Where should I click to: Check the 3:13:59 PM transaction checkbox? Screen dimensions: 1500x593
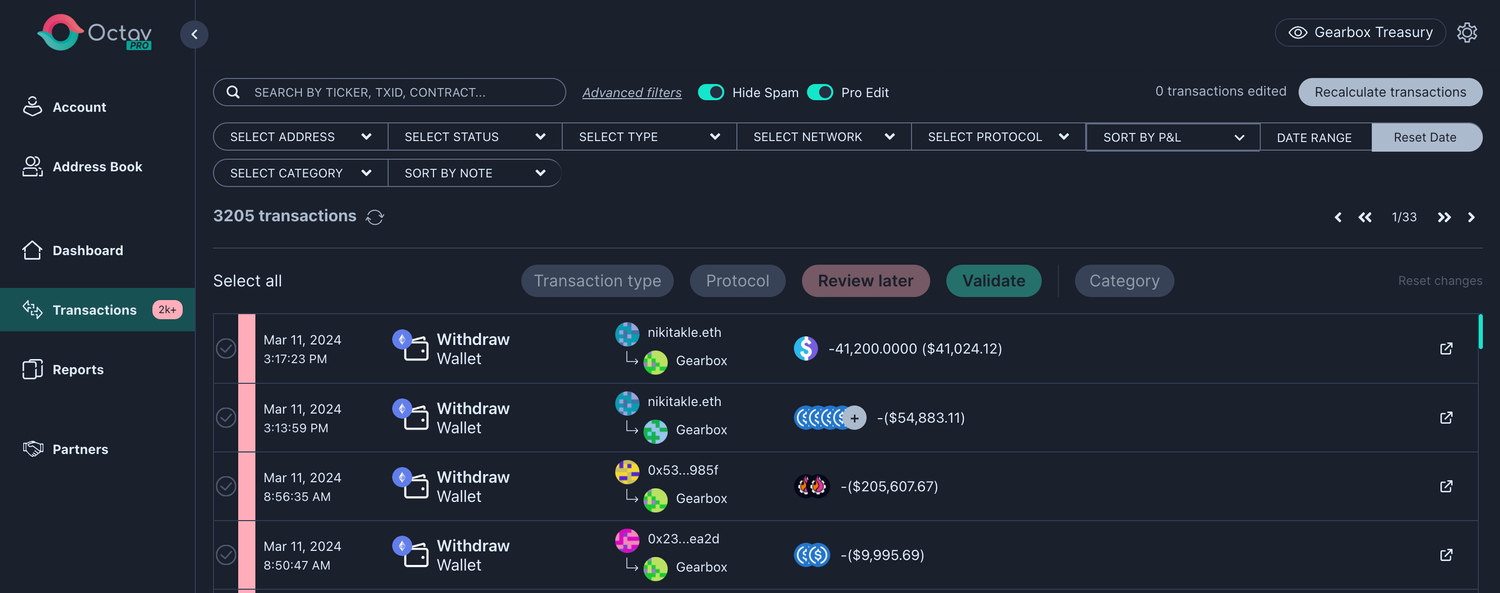(x=227, y=417)
